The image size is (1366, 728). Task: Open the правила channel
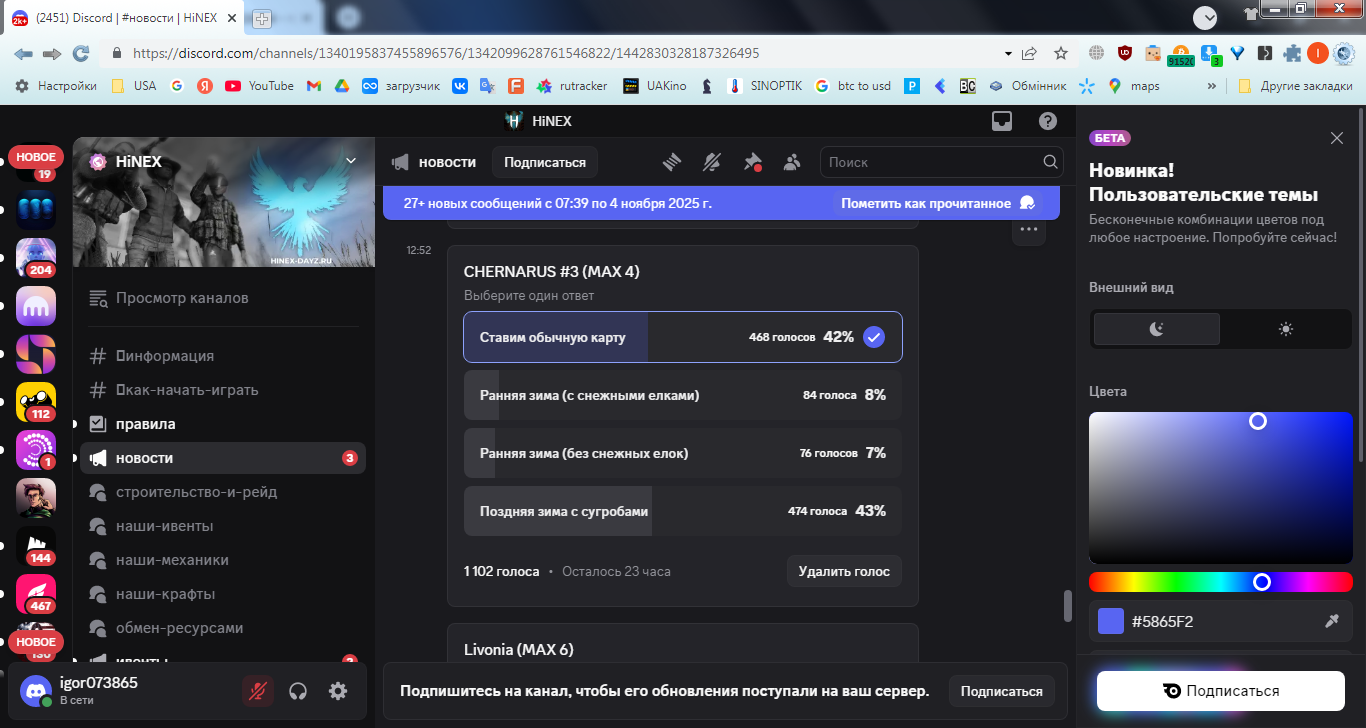click(223, 424)
